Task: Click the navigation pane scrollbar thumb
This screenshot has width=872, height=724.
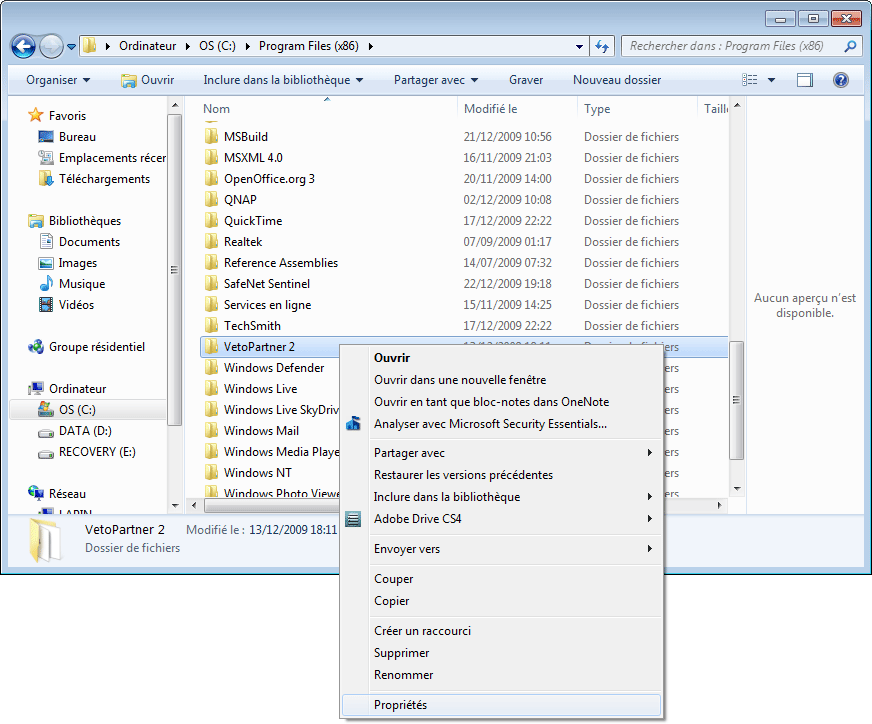Action: coord(174,270)
